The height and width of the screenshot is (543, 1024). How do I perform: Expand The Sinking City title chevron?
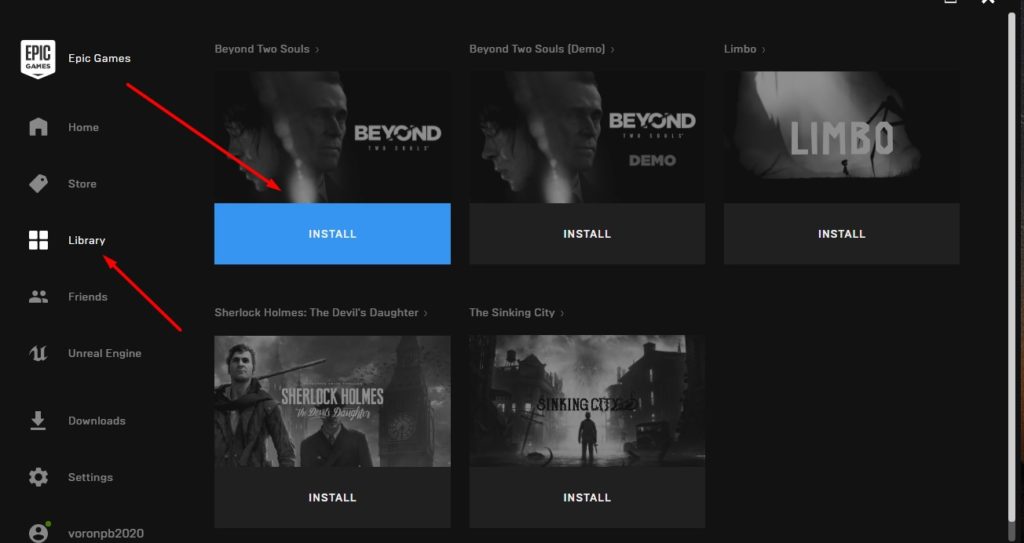point(563,313)
